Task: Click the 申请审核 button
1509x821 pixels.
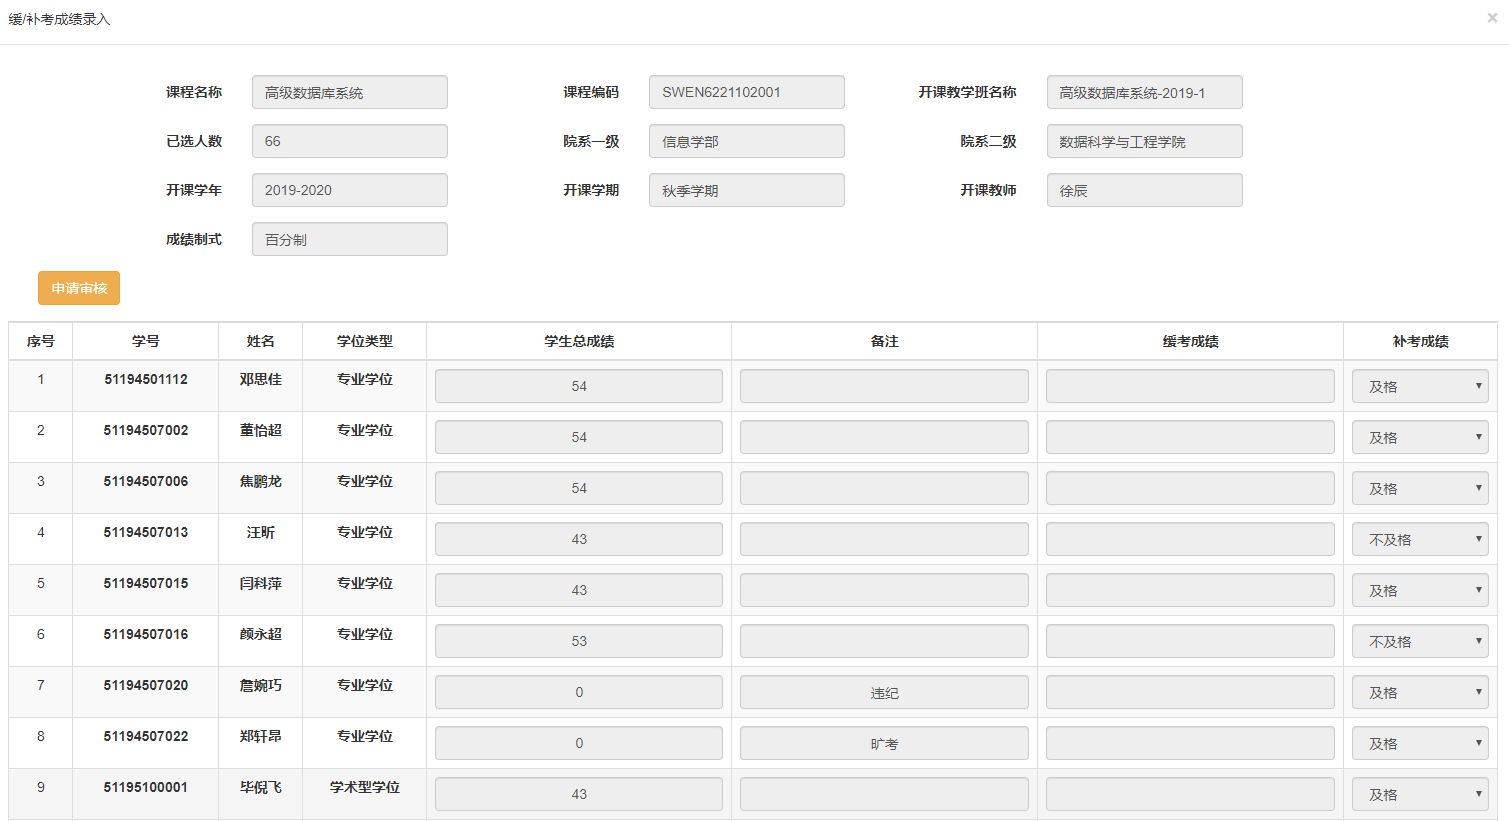Action: [79, 288]
